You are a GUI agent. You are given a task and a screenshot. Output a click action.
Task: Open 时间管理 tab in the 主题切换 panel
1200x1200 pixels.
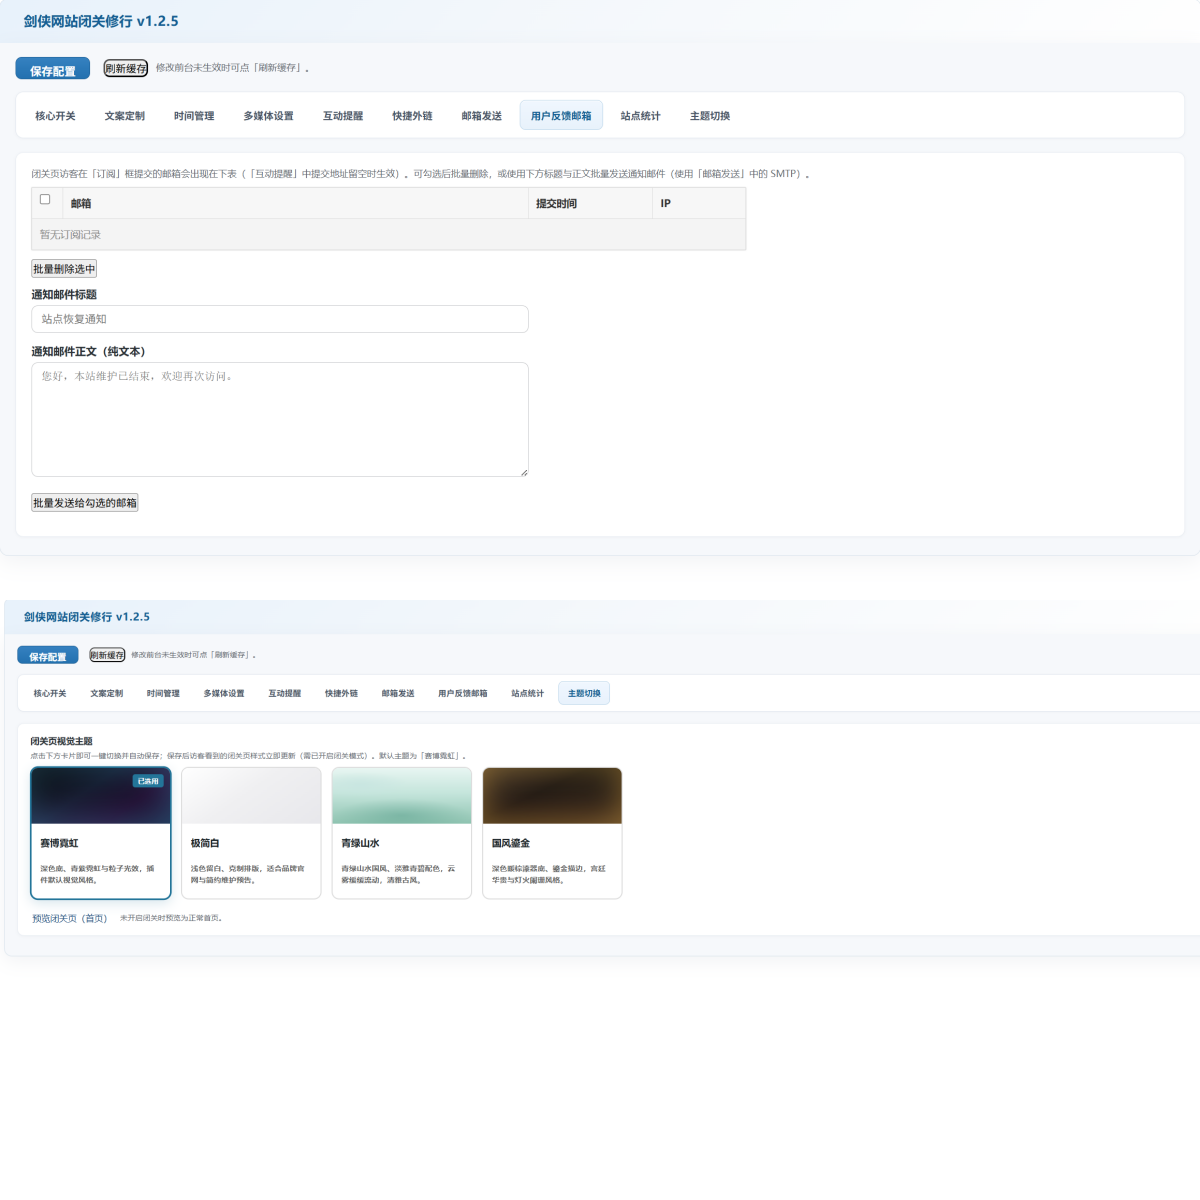[163, 694]
